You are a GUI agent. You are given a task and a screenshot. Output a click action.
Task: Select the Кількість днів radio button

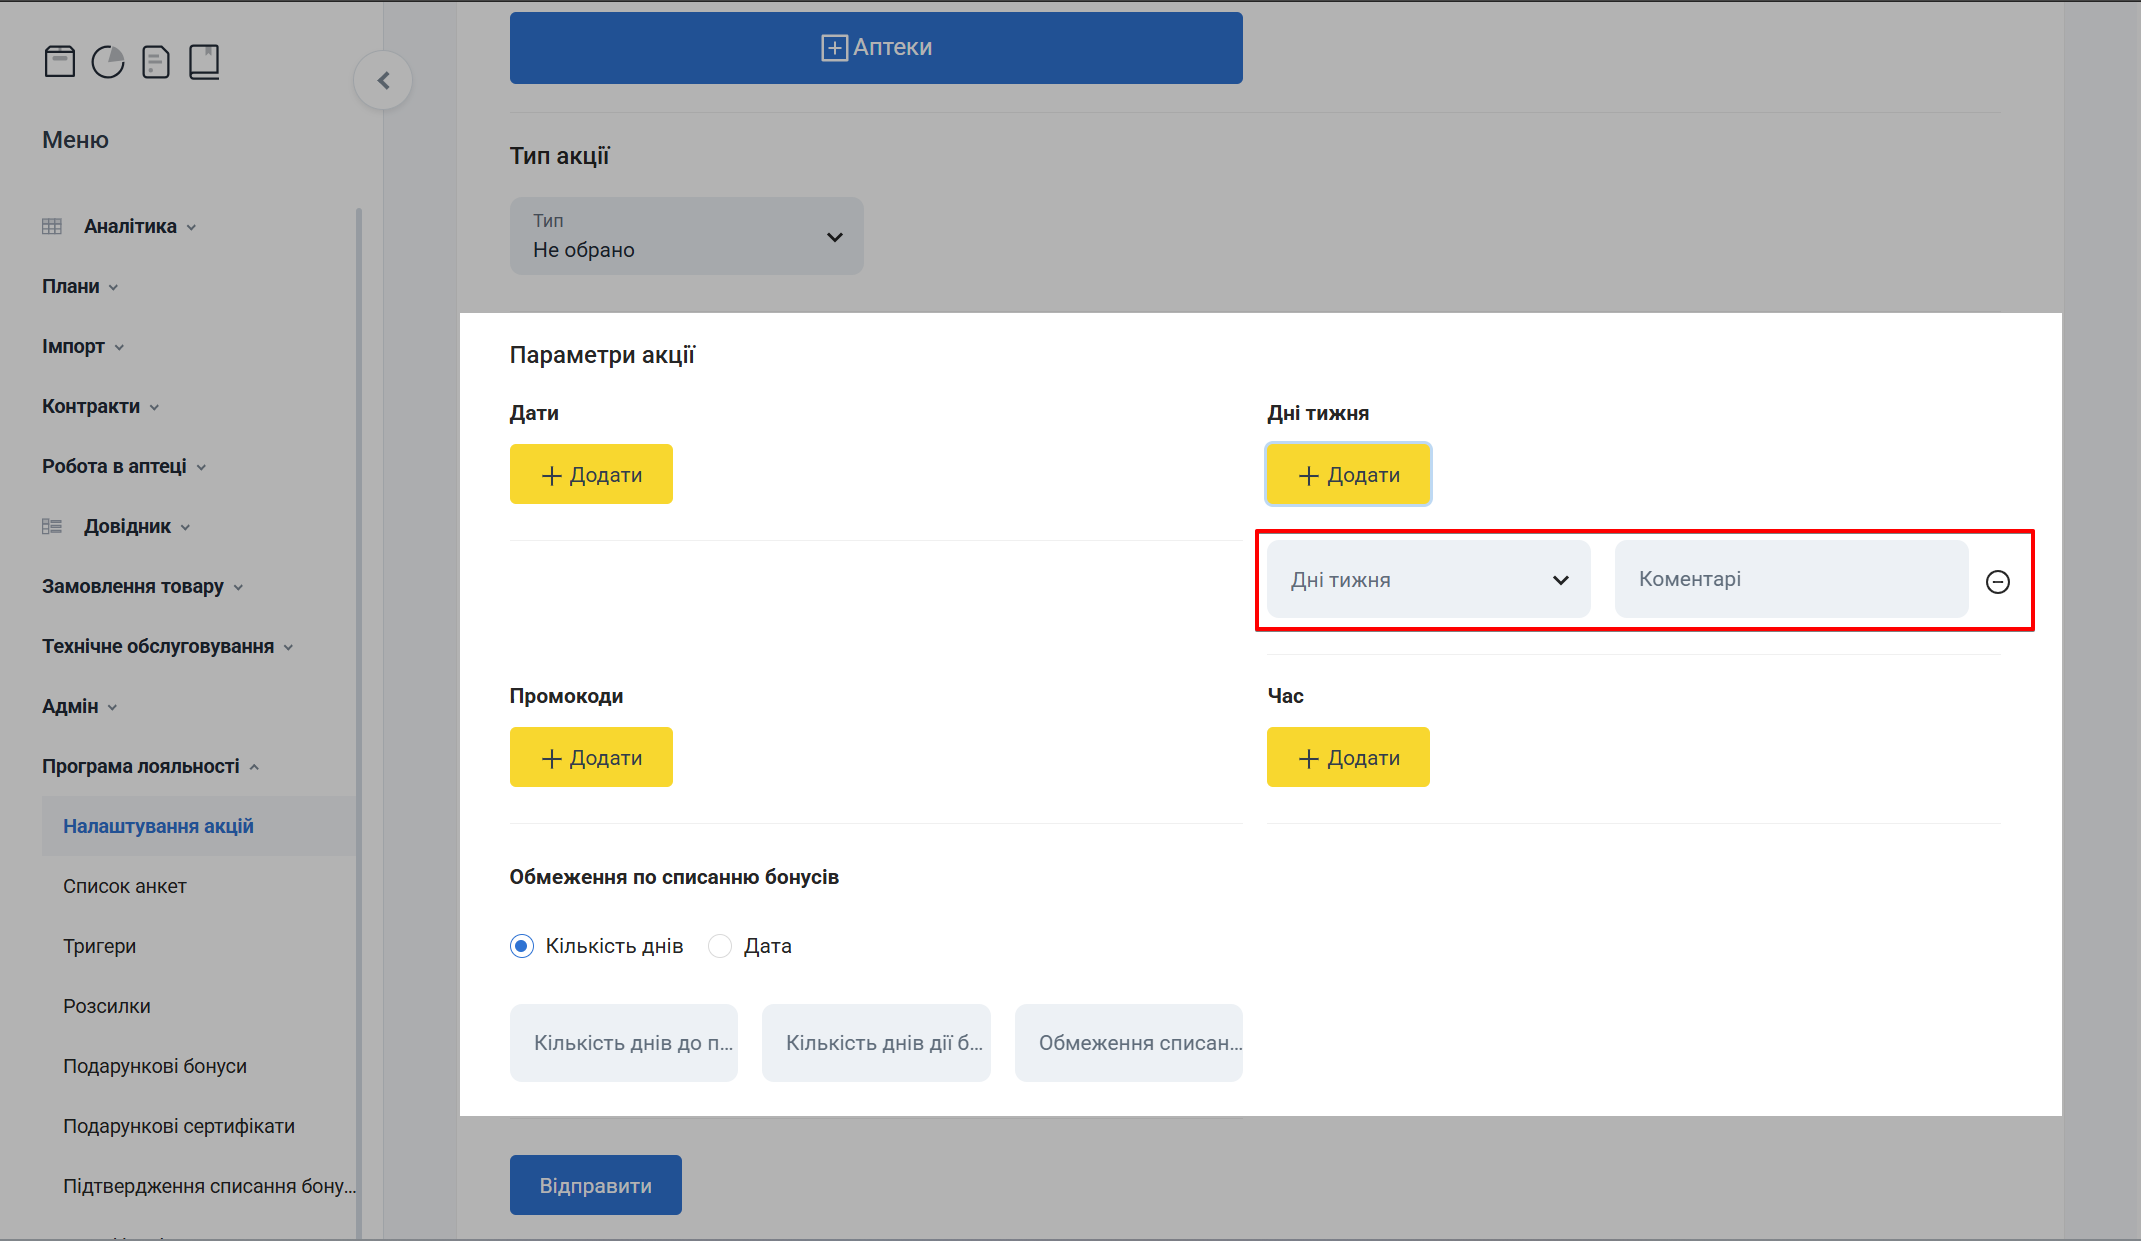click(522, 946)
